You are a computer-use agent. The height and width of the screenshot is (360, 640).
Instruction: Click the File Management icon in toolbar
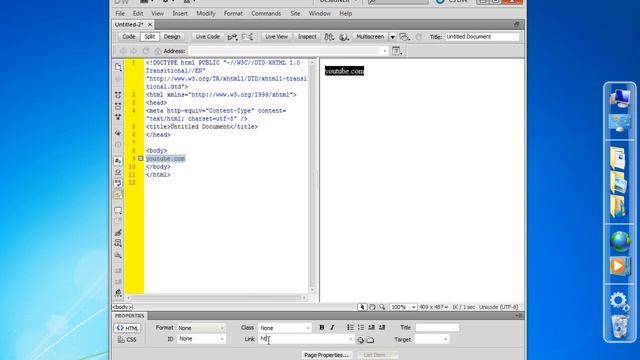tap(329, 37)
